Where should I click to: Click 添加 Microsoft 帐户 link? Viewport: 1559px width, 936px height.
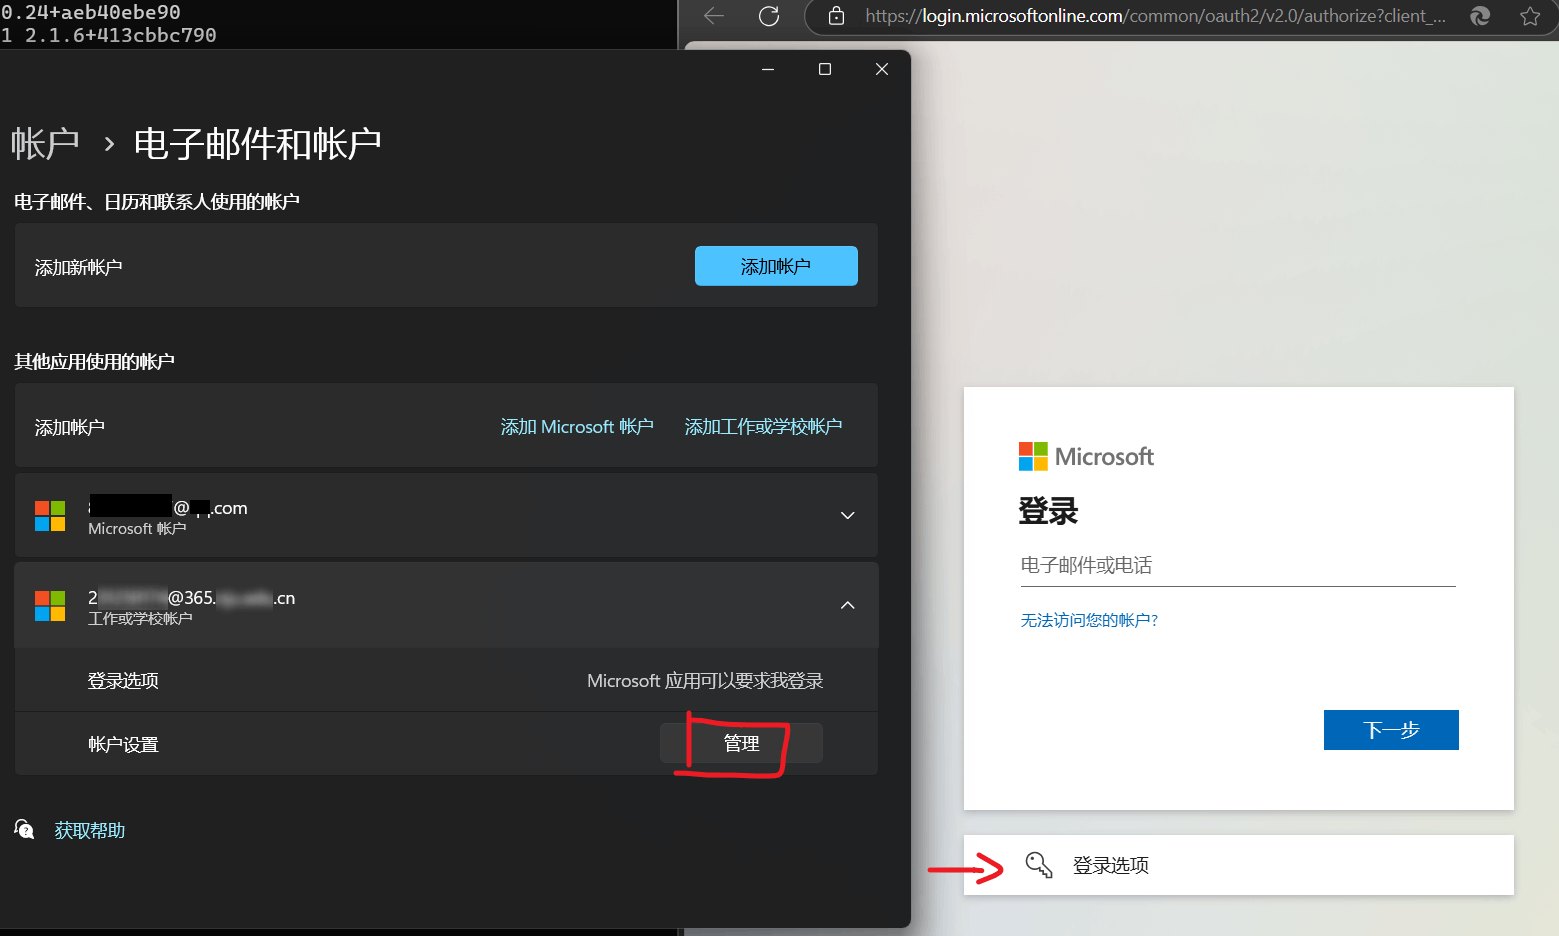[x=577, y=427]
